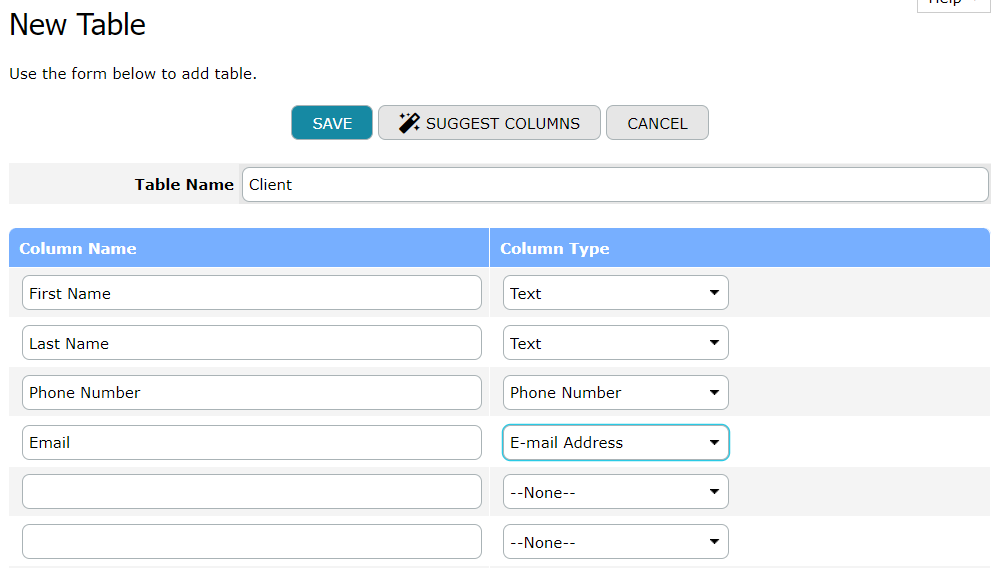Open the E-mail Address column type dropdown
Image resolution: width=998 pixels, height=568 pixels.
click(x=615, y=443)
